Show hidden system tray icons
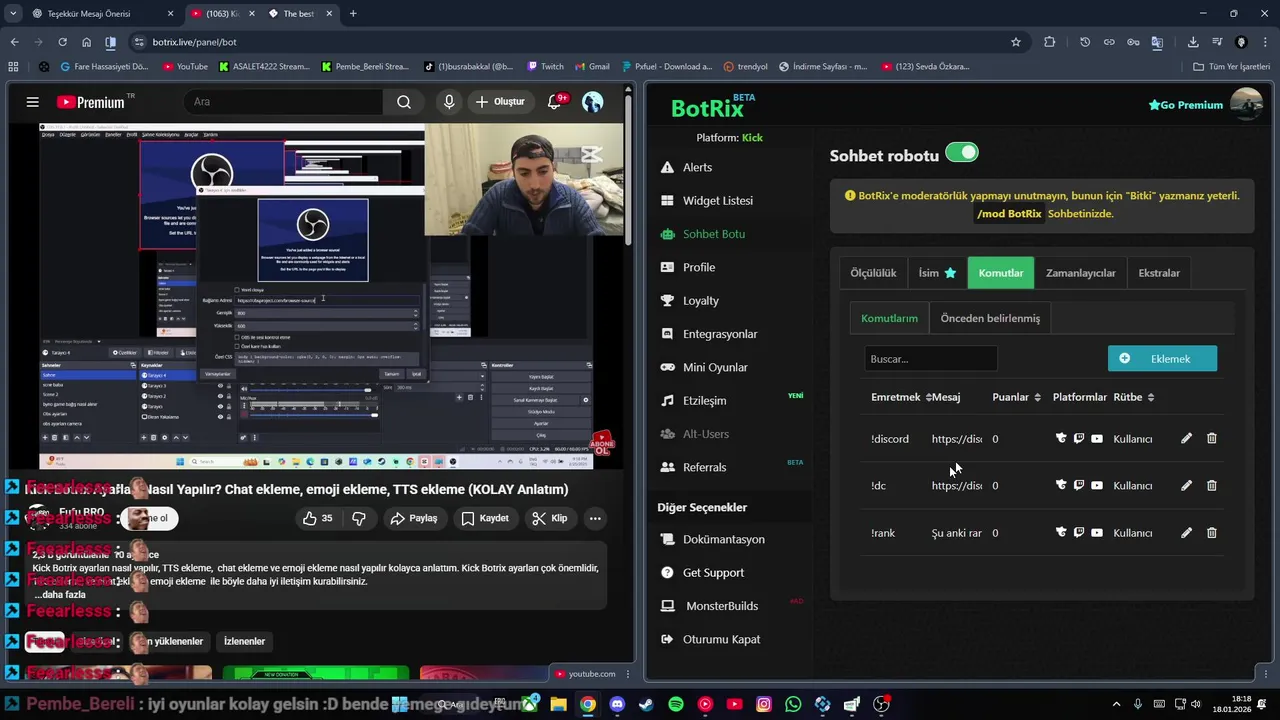The height and width of the screenshot is (720, 1280). 1117,704
